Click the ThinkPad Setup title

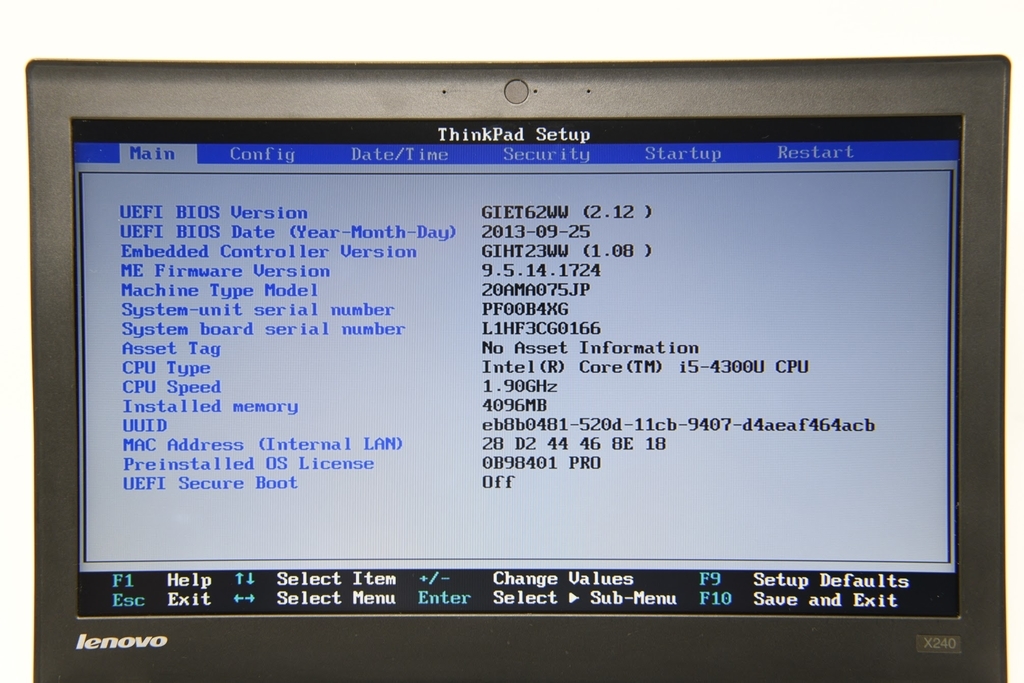(x=513, y=135)
